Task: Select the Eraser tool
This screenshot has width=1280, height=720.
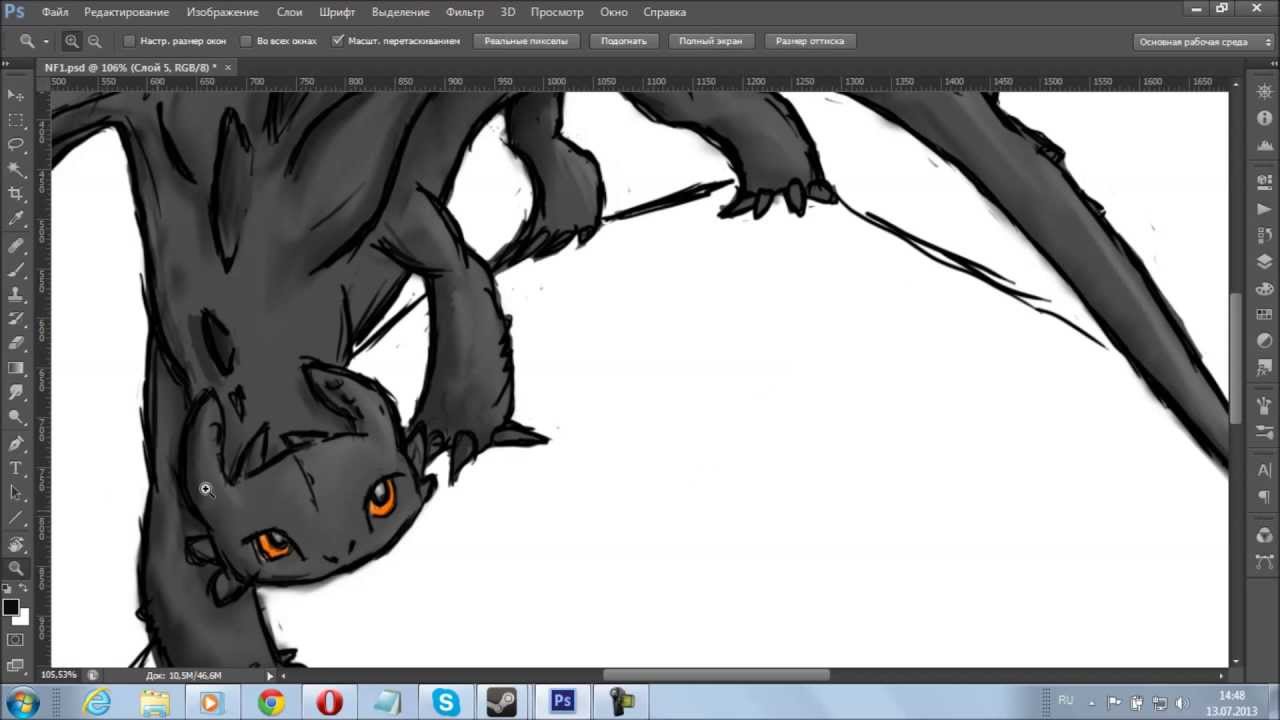Action: (16, 343)
